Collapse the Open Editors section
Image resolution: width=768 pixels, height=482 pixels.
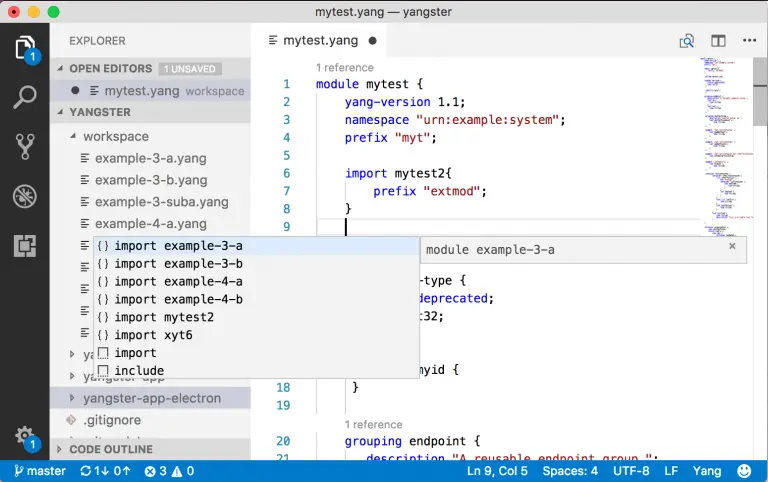60,69
